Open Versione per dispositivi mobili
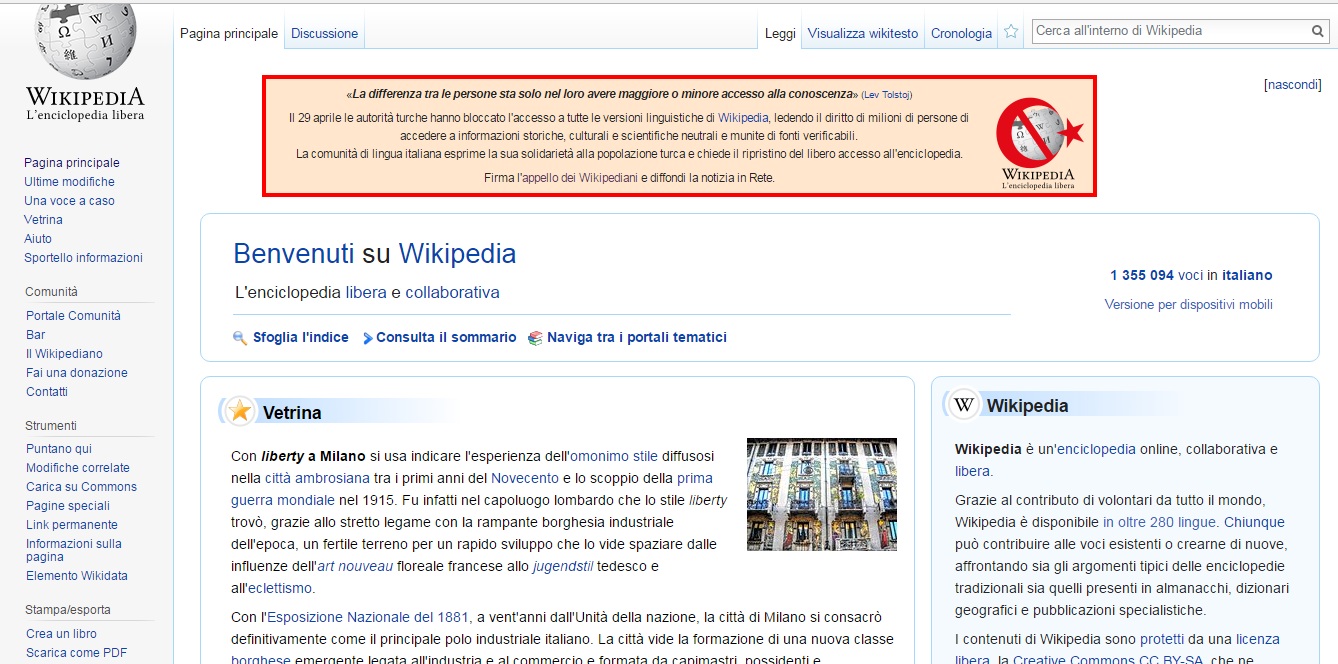Image resolution: width=1338 pixels, height=664 pixels. (1189, 305)
